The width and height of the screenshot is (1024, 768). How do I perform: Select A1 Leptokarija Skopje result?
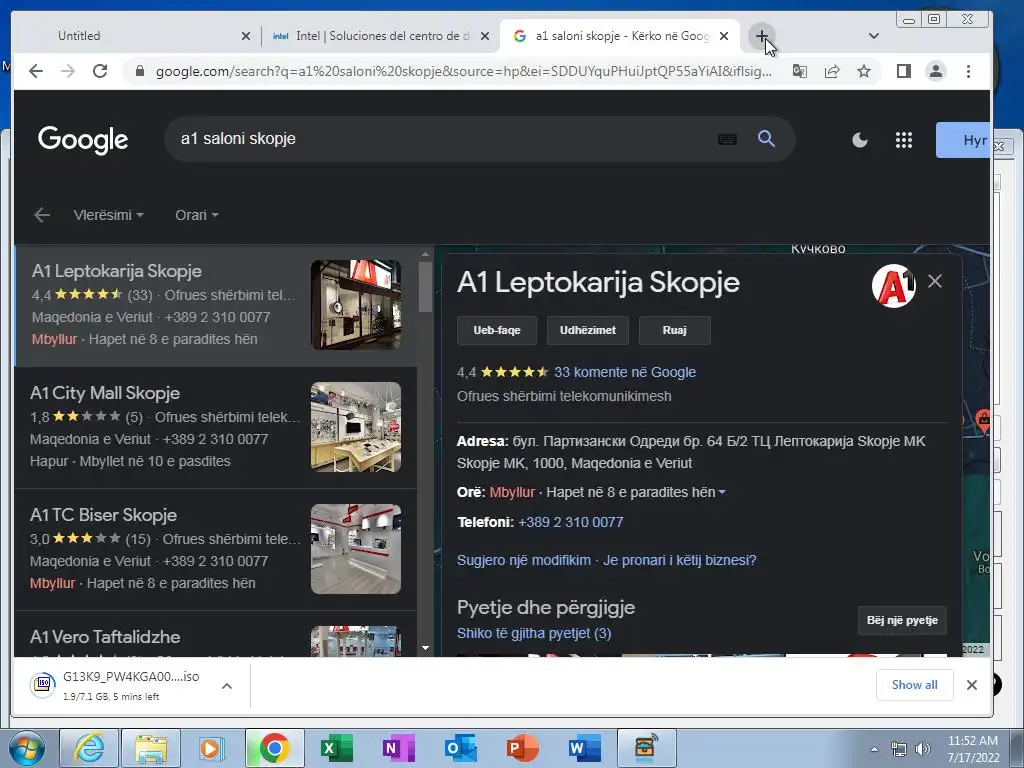[216, 305]
